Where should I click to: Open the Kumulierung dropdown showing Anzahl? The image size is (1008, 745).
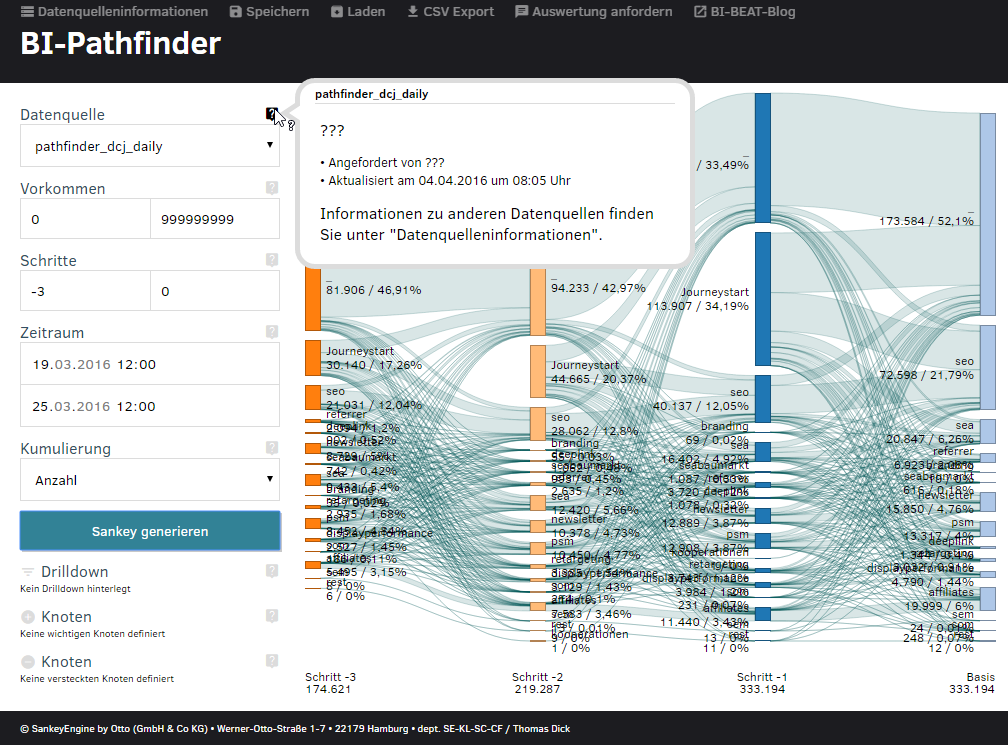[150, 480]
